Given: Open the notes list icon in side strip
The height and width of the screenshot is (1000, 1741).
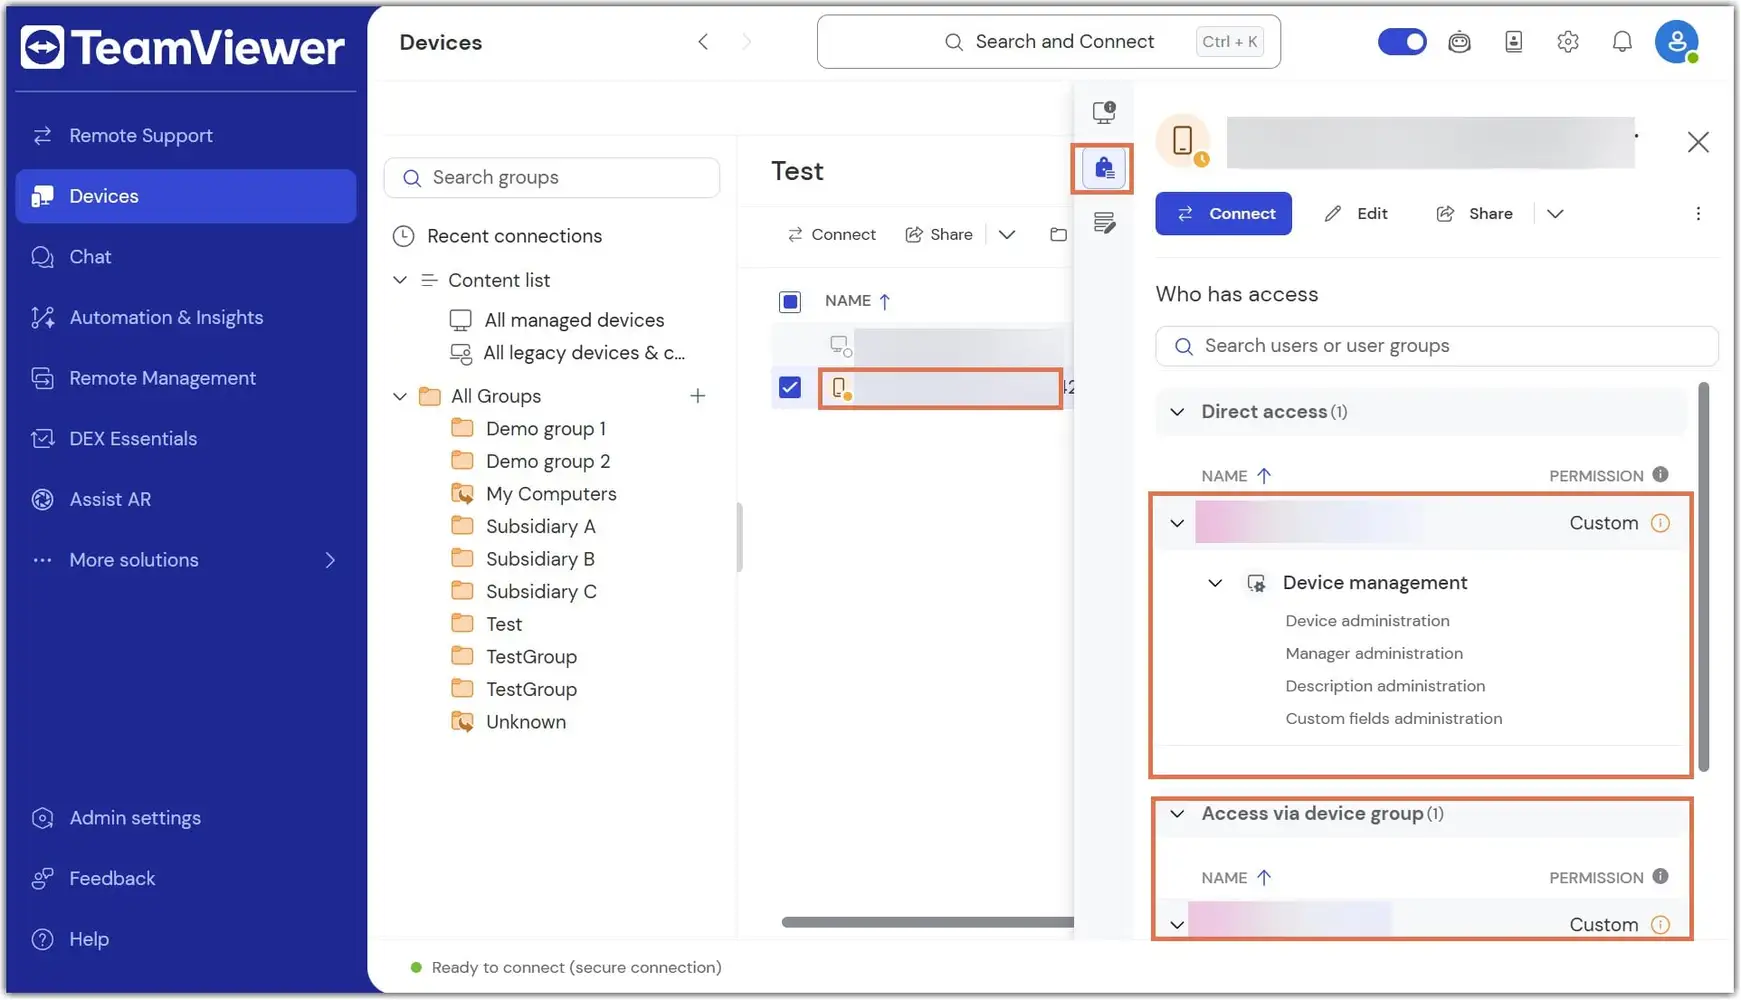Looking at the screenshot, I should point(1103,223).
